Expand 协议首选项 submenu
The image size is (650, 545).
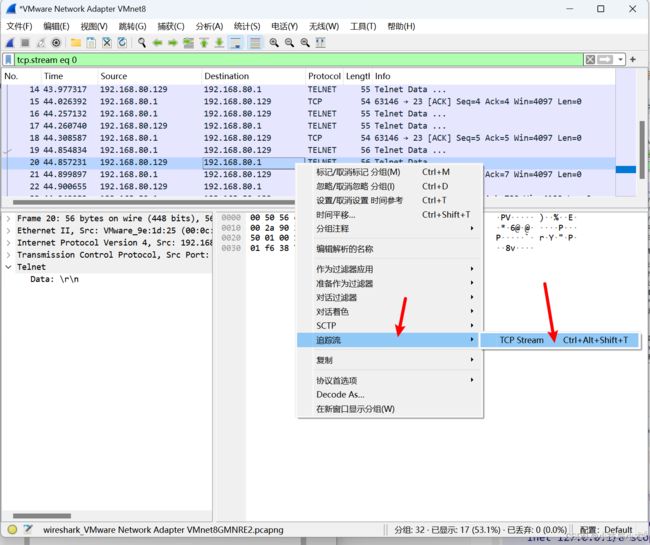[x=388, y=380]
